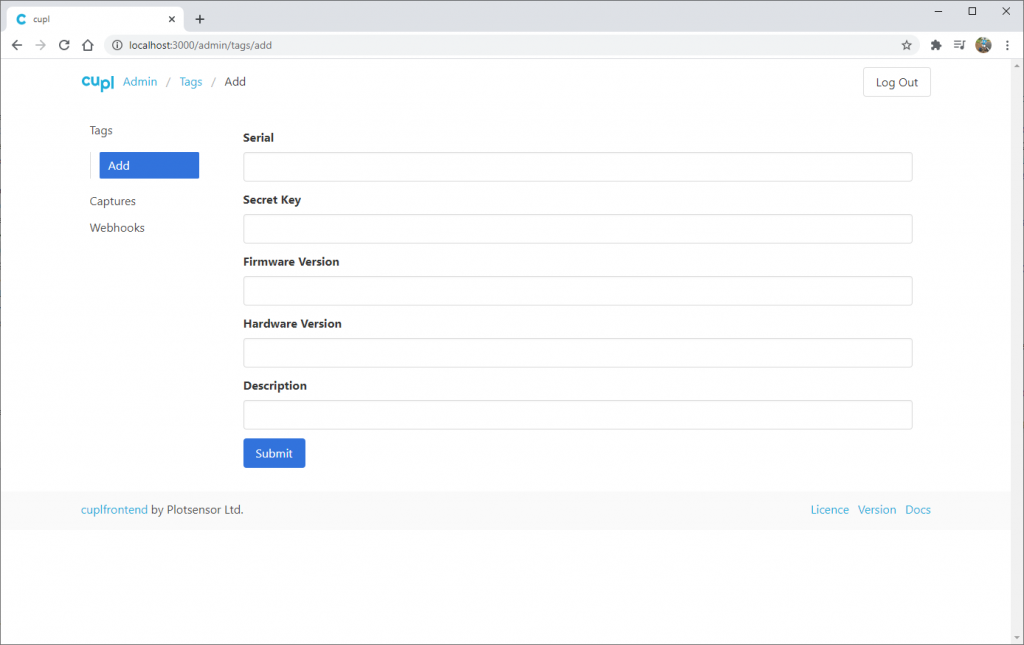The height and width of the screenshot is (645, 1024).
Task: Focus the Firmware Version input field
Action: (x=578, y=291)
